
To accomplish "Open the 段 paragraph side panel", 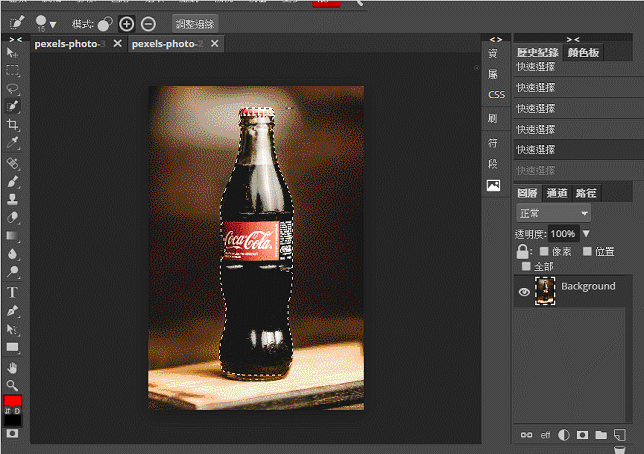I will click(493, 164).
